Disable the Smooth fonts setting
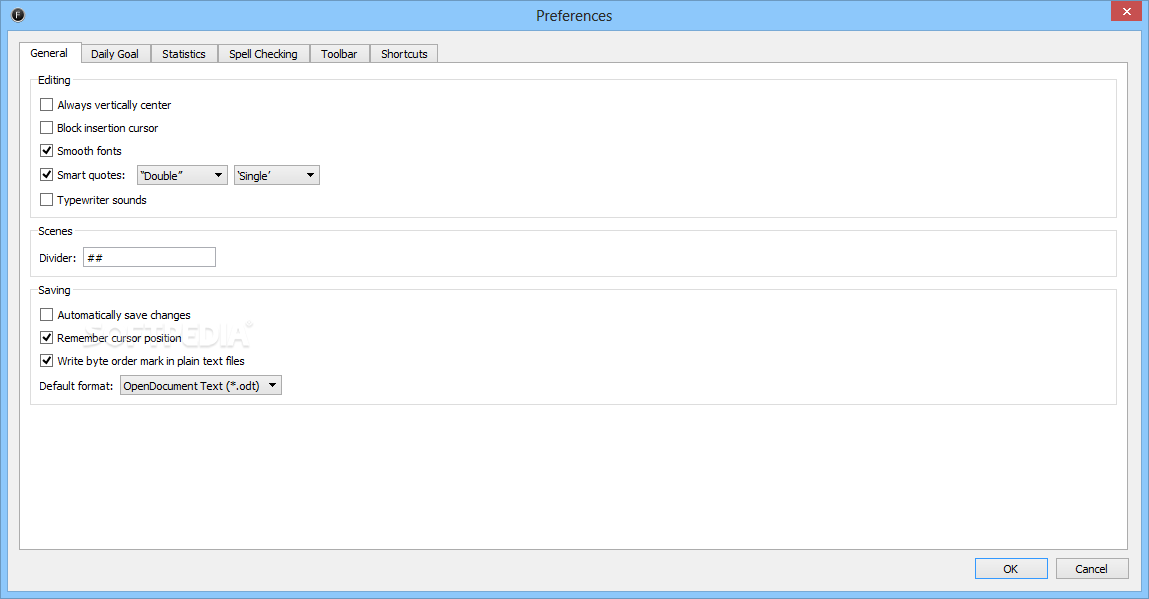The width and height of the screenshot is (1149, 599). [46, 150]
